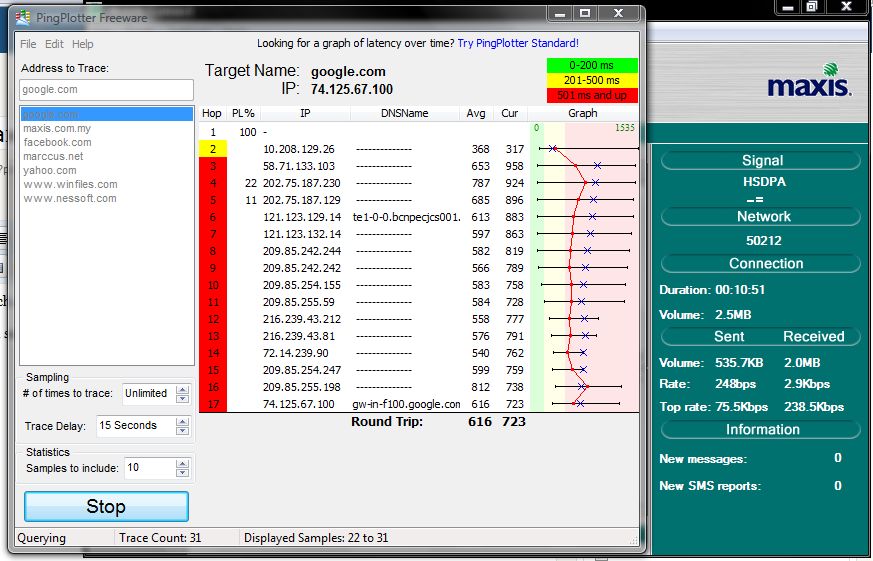
Task: Click the PingPlotter app icon in title bar
Action: pos(23,18)
